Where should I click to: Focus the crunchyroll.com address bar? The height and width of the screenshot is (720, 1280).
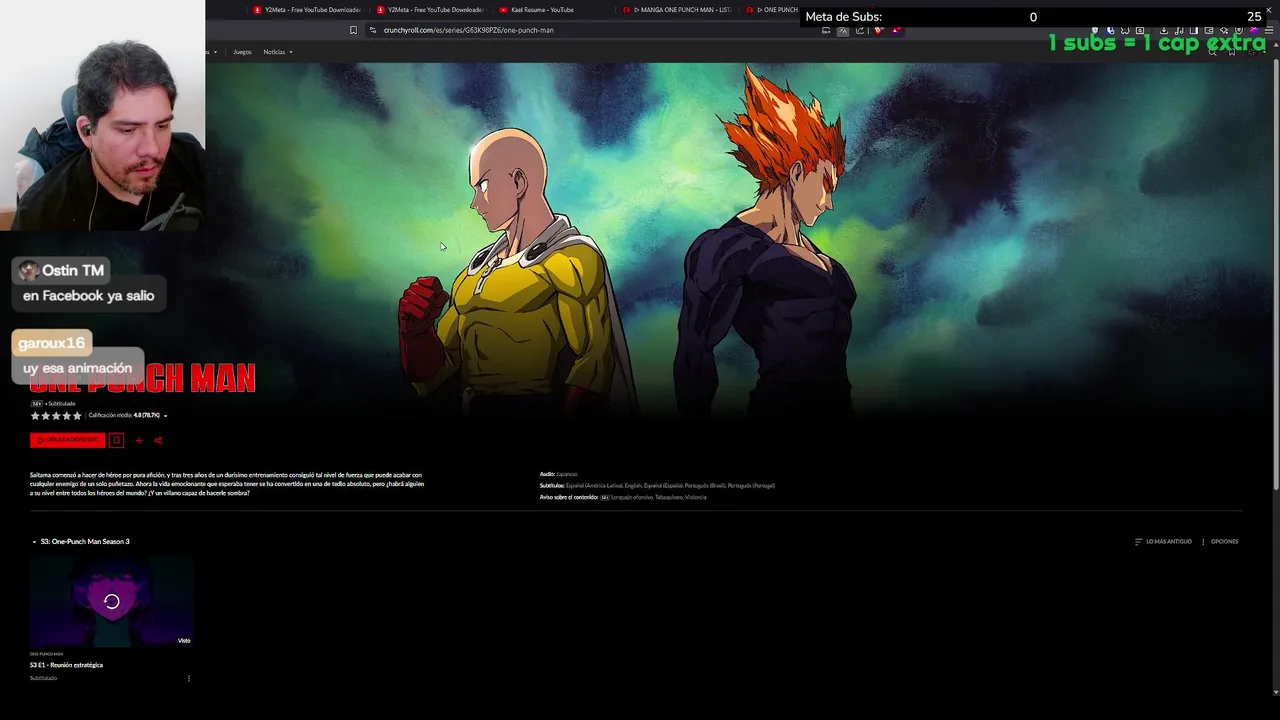[590, 30]
